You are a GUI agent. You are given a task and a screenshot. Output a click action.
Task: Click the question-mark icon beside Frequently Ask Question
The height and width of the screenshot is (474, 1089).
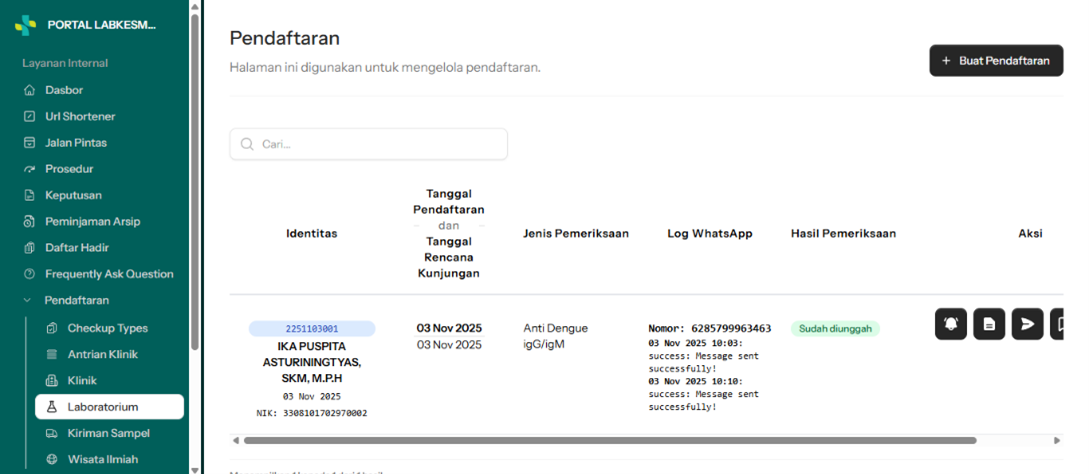29,274
